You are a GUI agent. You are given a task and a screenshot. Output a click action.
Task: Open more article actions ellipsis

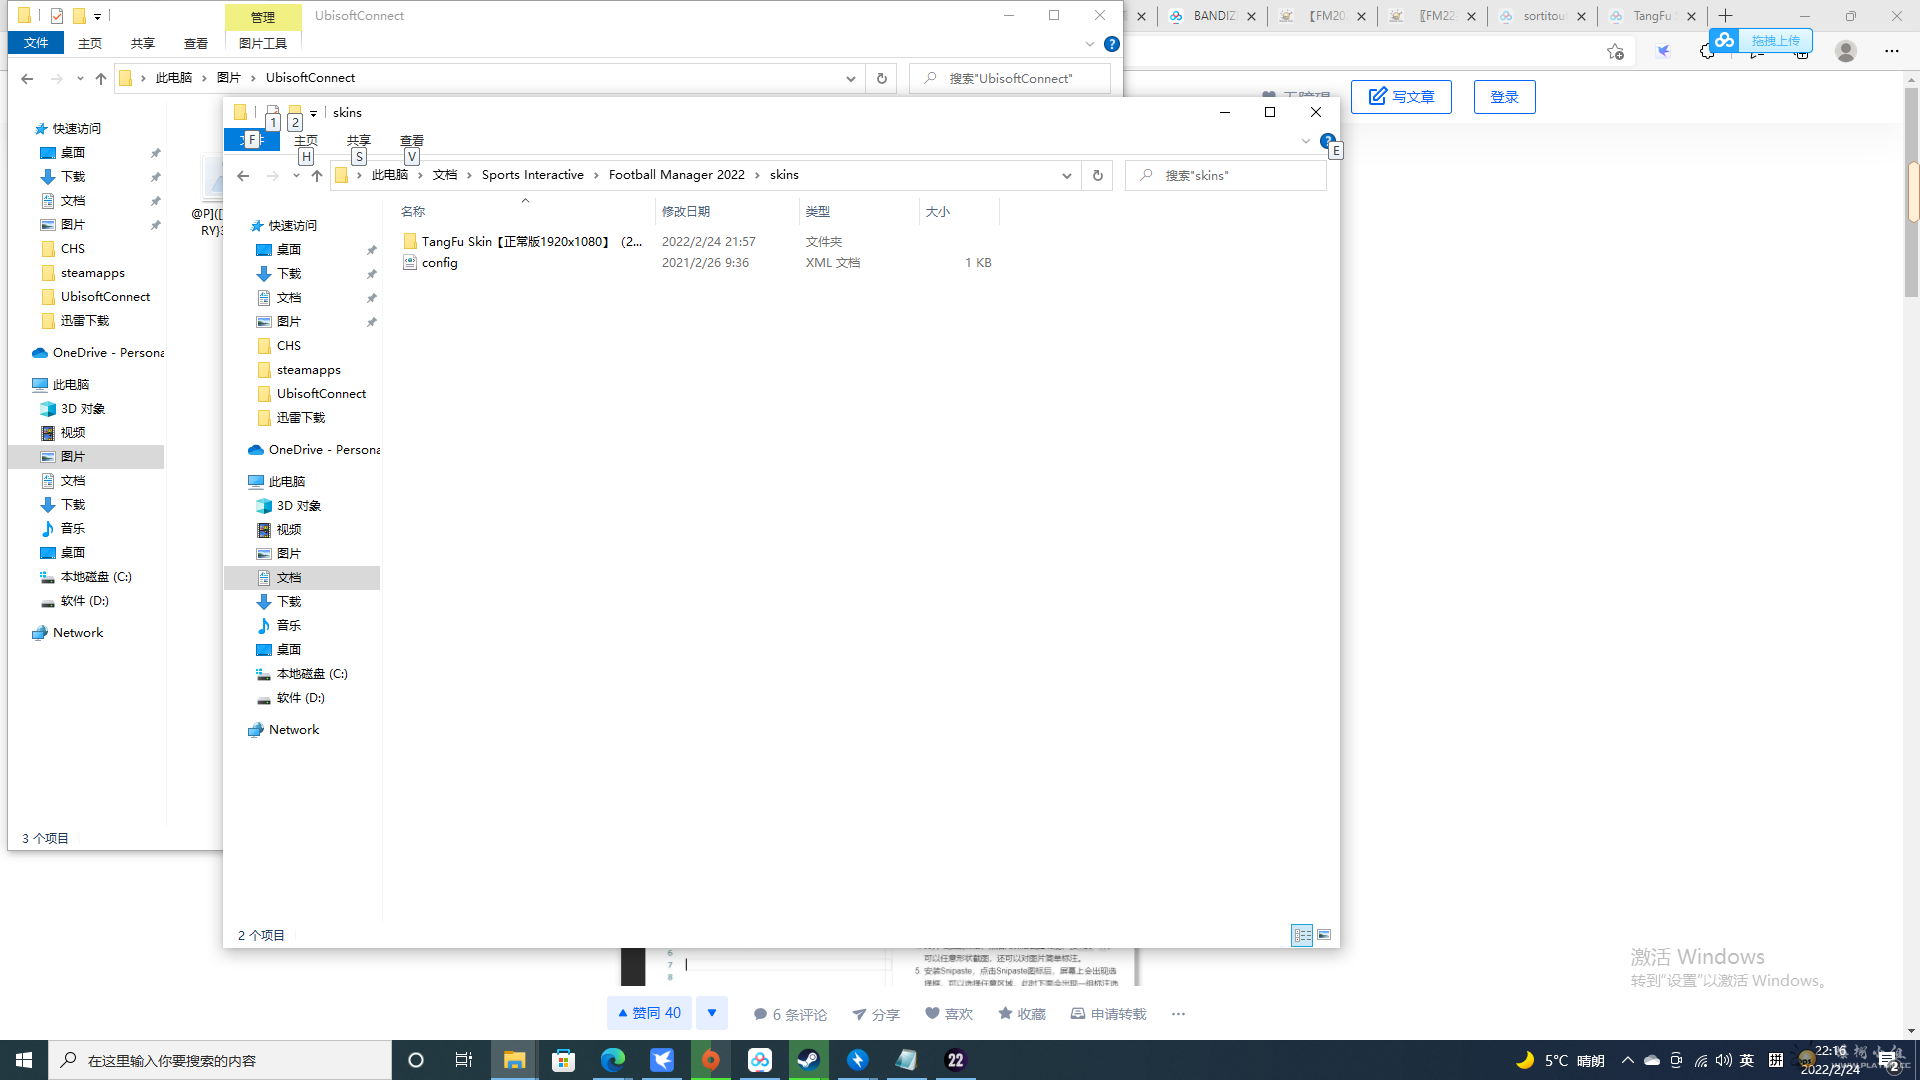point(1178,1014)
